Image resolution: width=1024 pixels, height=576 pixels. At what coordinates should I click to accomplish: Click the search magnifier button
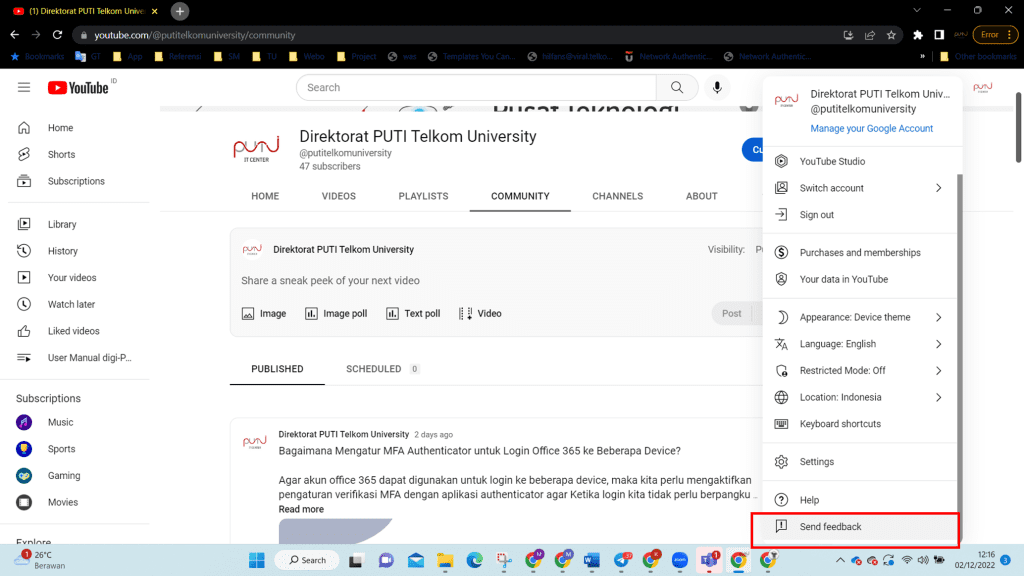pos(677,88)
